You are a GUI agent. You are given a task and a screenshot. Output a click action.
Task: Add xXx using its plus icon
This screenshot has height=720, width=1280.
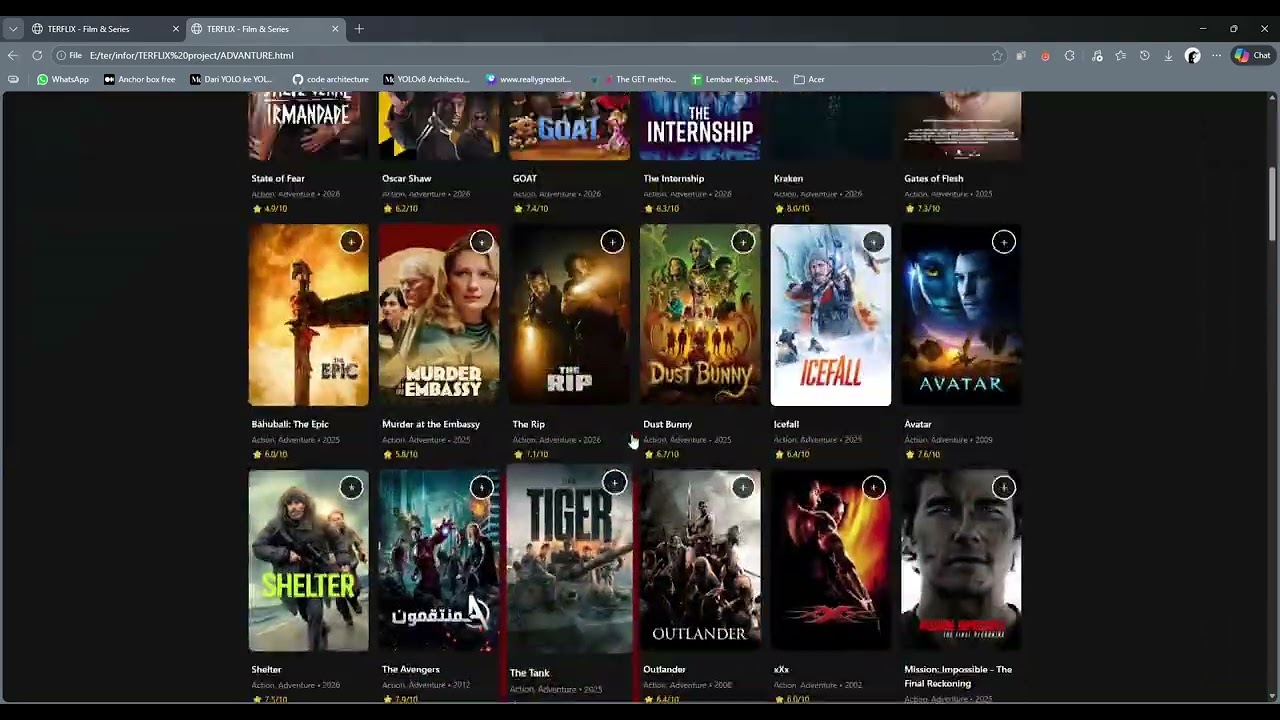point(873,487)
